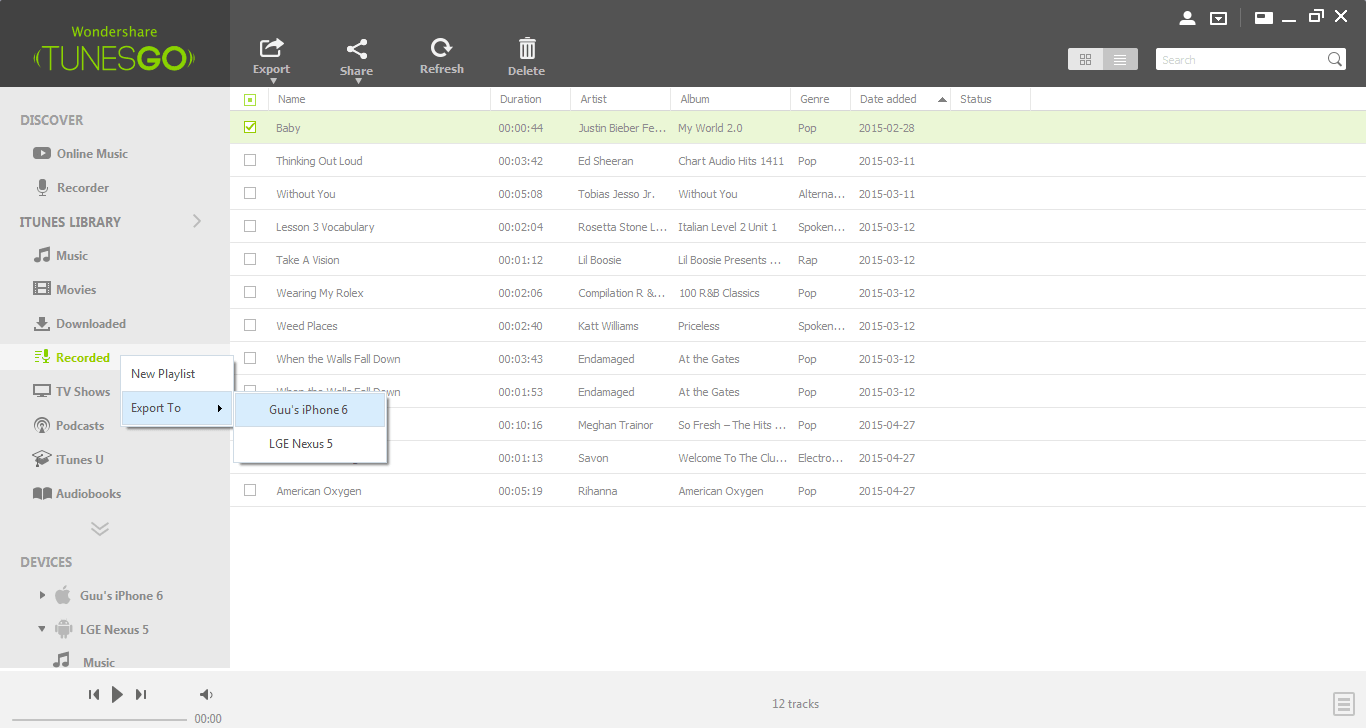1366x728 pixels.
Task: Export to LGE Nexus 5
Action: pyautogui.click(x=310, y=444)
